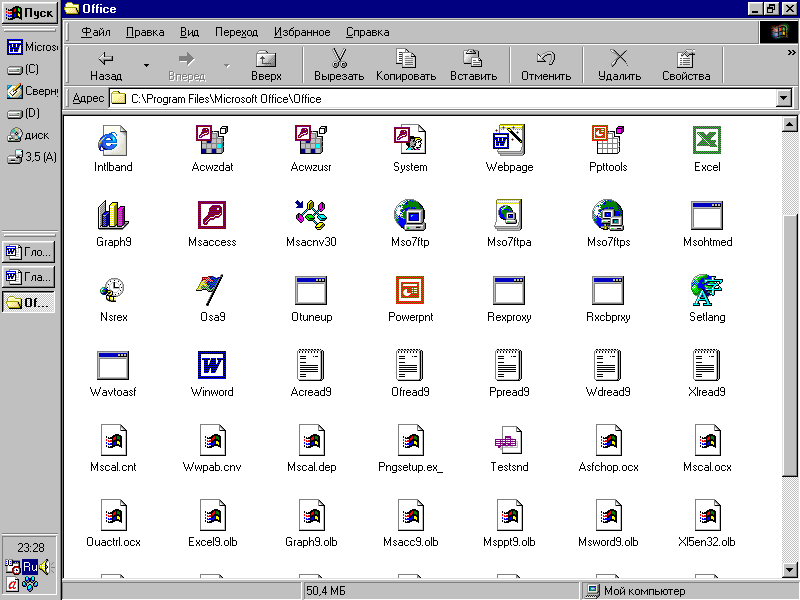
Task: Click the Вставить paste button
Action: pos(473,65)
